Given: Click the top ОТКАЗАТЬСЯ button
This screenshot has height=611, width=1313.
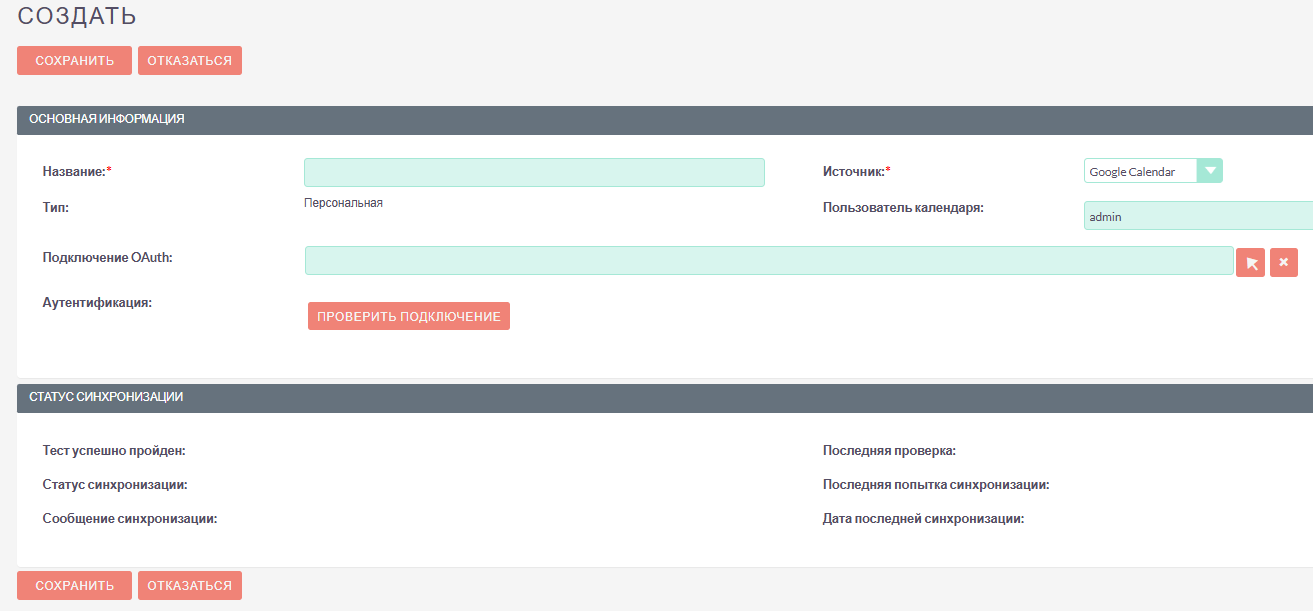Looking at the screenshot, I should tap(190, 60).
